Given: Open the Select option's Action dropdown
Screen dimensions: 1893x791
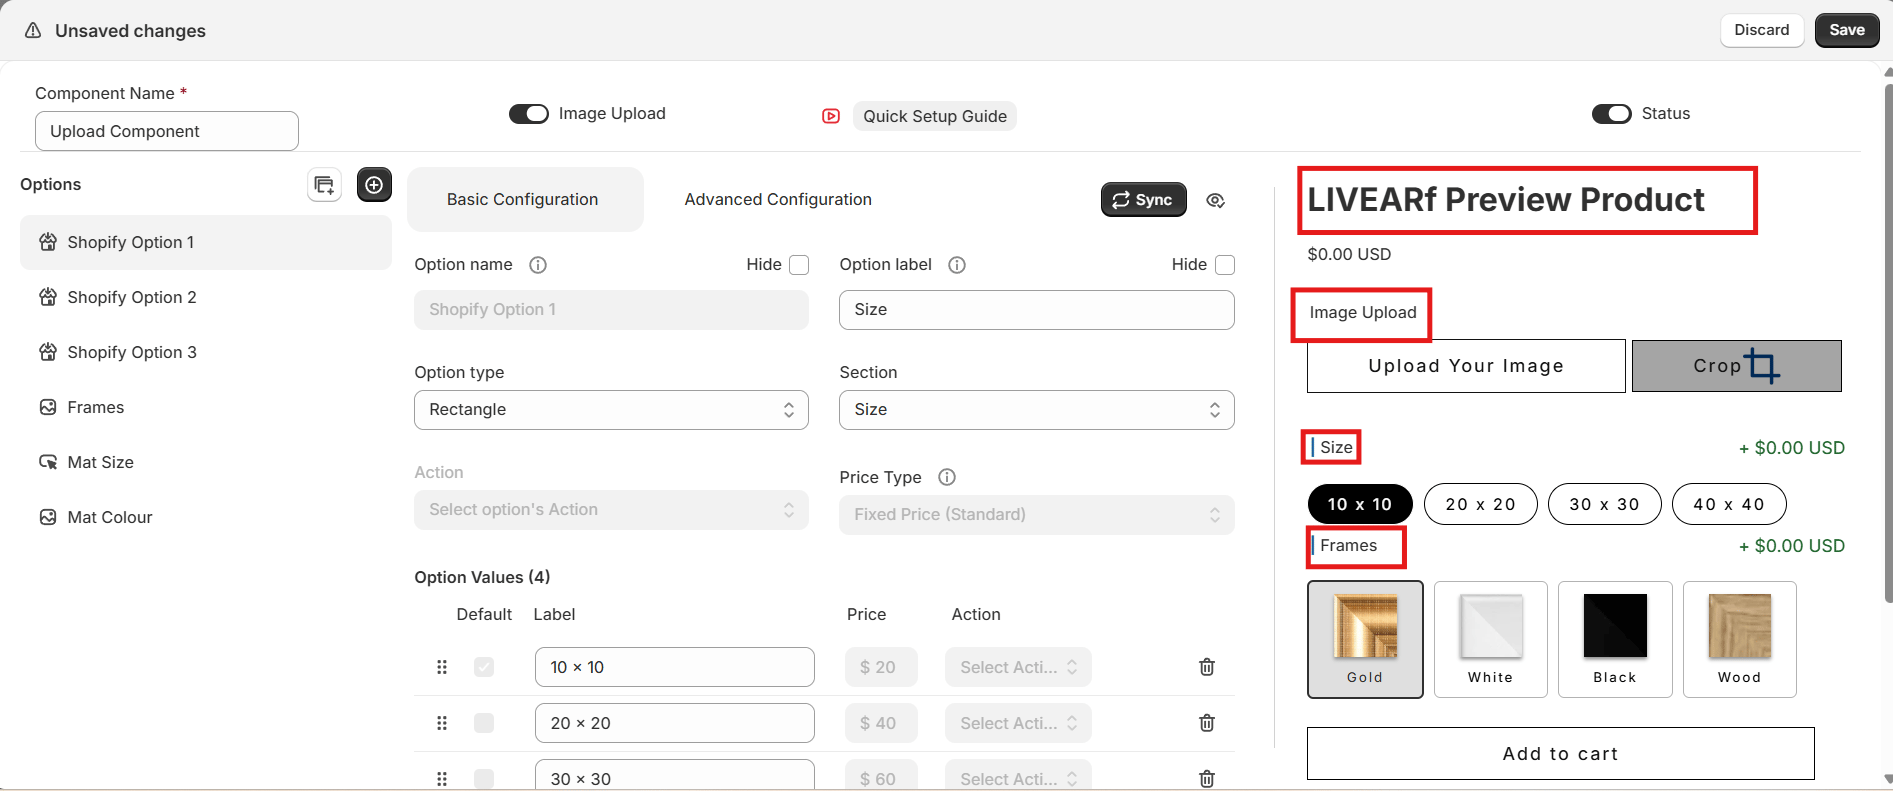Looking at the screenshot, I should pyautogui.click(x=611, y=510).
